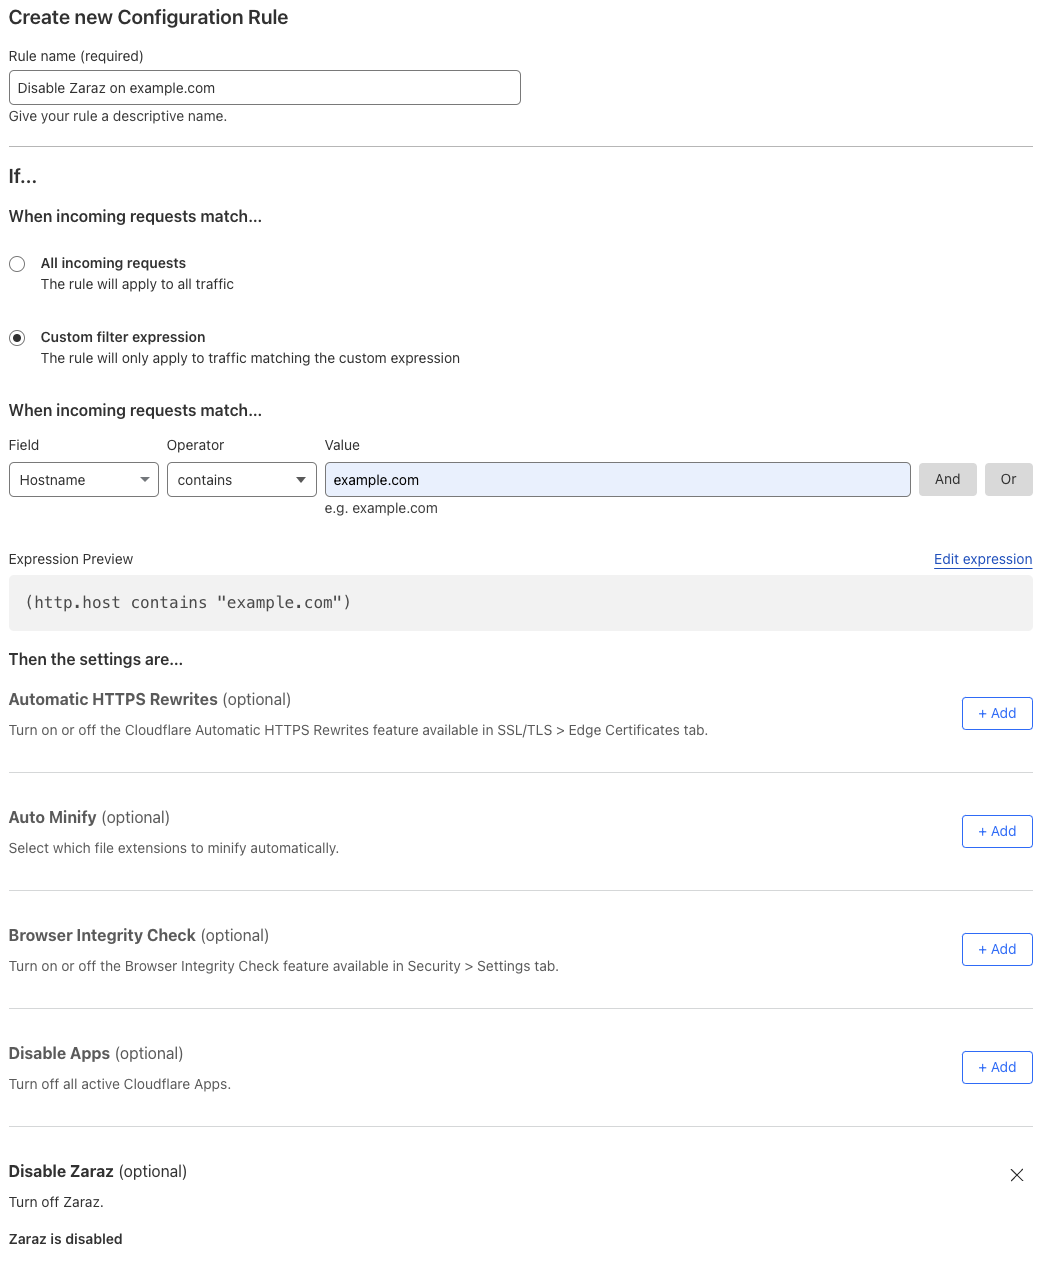Add the Disable Apps setting
Viewport: 1049px width, 1263px height.
pos(996,1067)
